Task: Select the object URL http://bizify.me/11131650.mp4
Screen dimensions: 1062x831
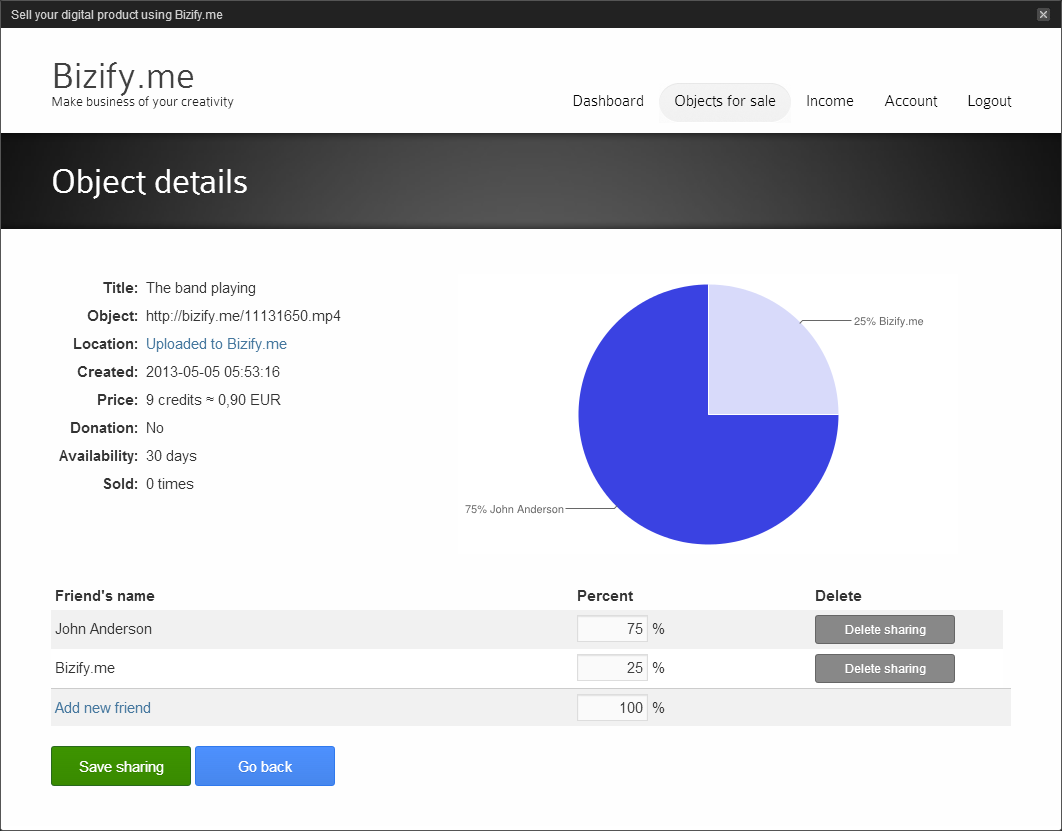Action: point(243,316)
